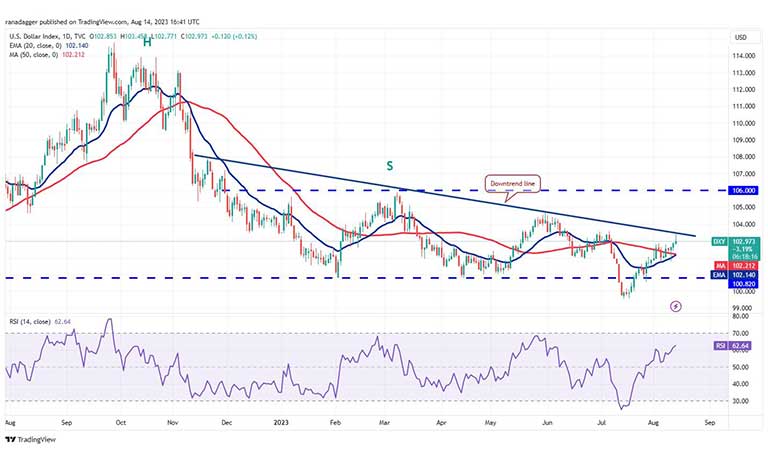Click the 114.000 price axis label
The image size is (768, 463).
pyautogui.click(x=744, y=56)
